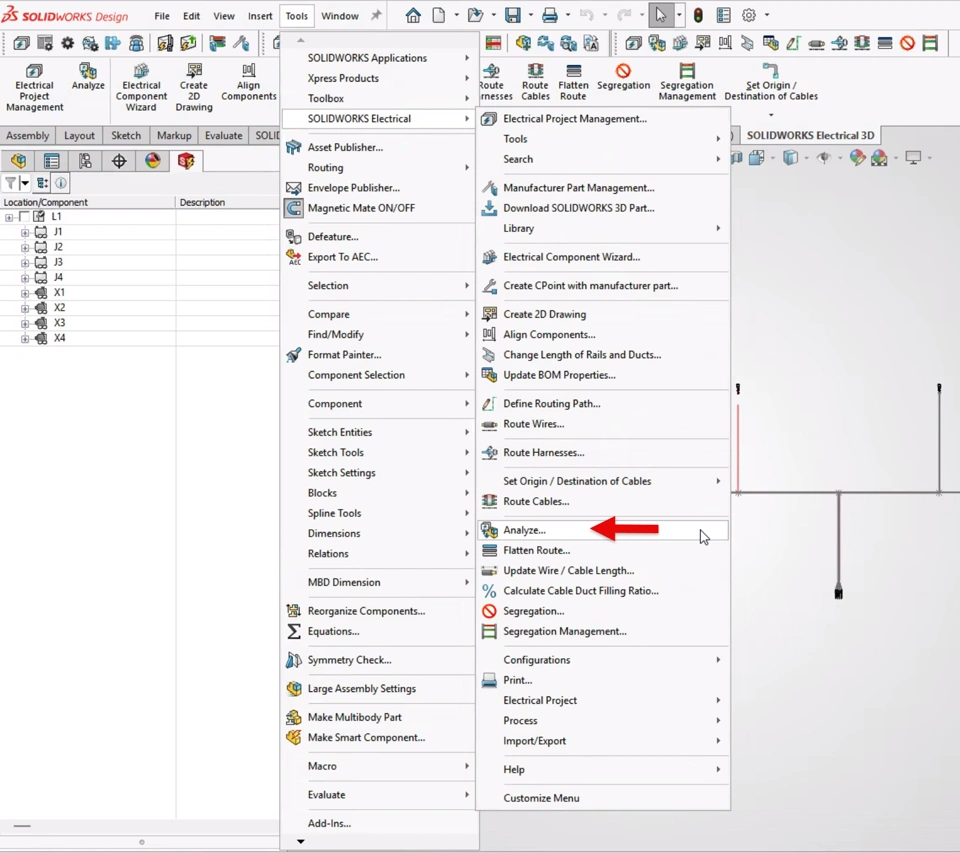Toggle the L1 checkbox in the tree
The image size is (960, 853).
24,216
